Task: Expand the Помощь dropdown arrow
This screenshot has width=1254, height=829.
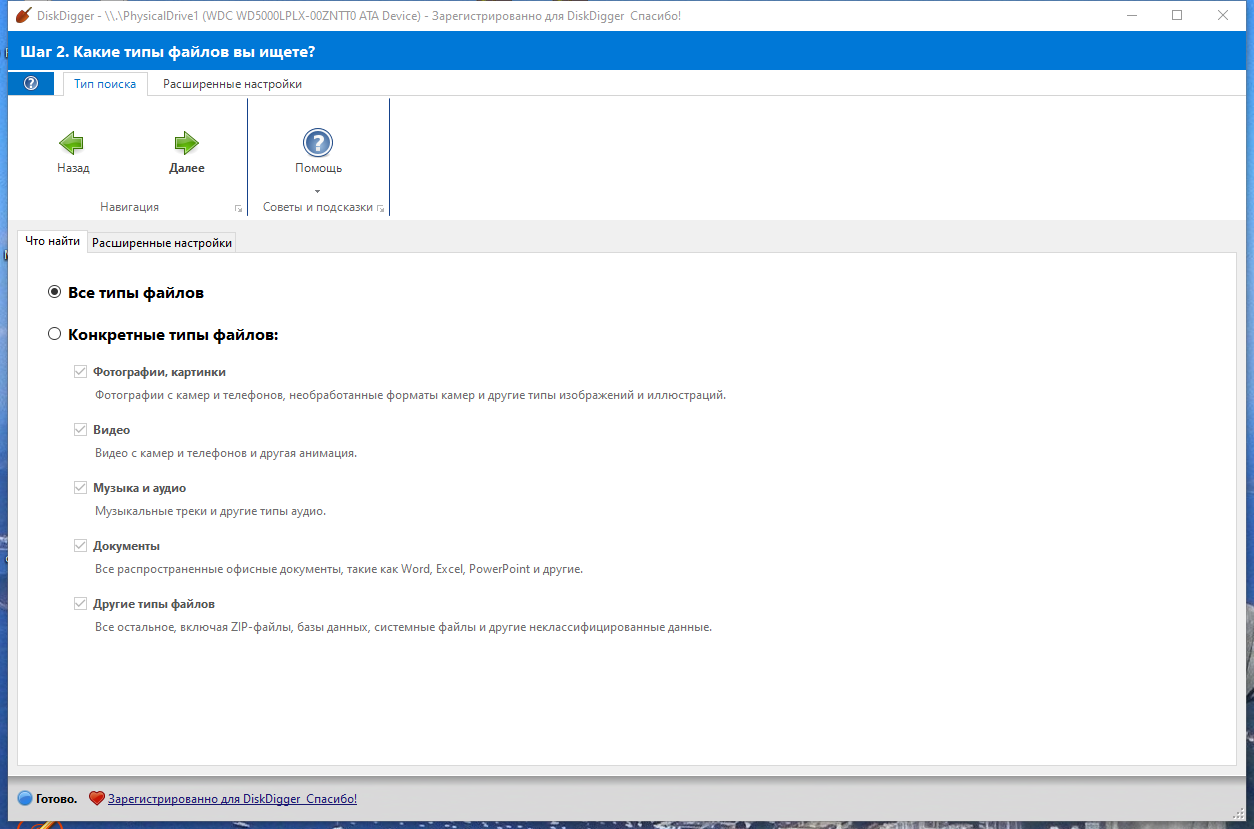Action: tap(318, 190)
